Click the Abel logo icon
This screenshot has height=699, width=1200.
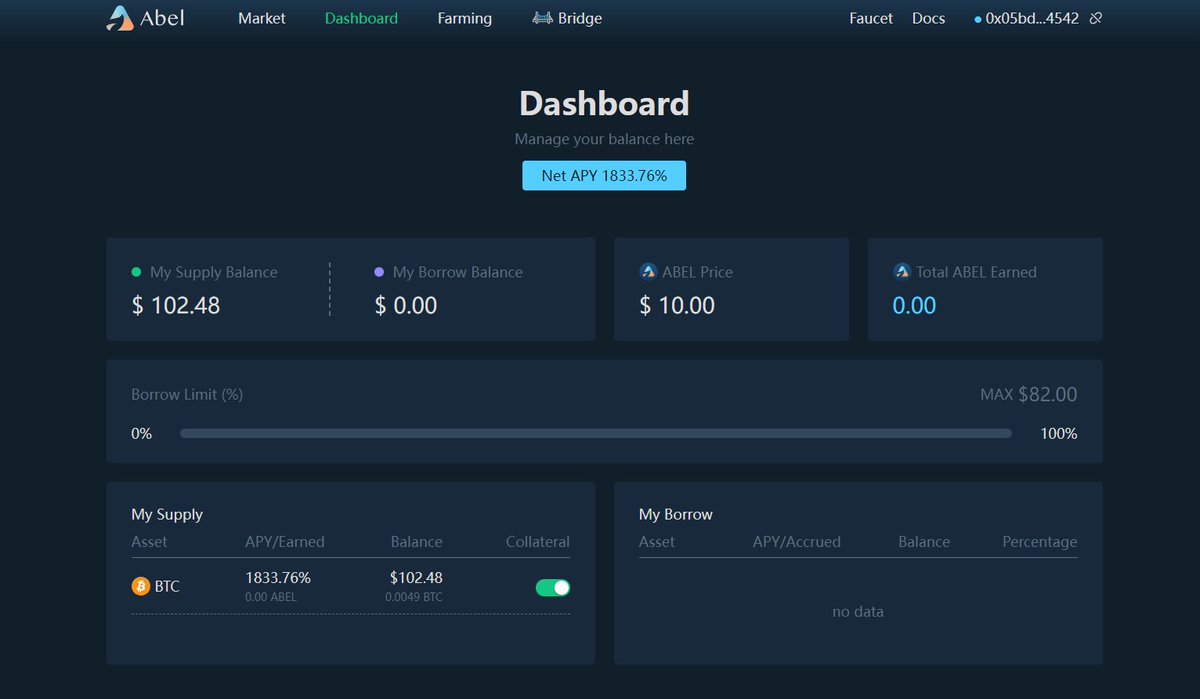120,18
